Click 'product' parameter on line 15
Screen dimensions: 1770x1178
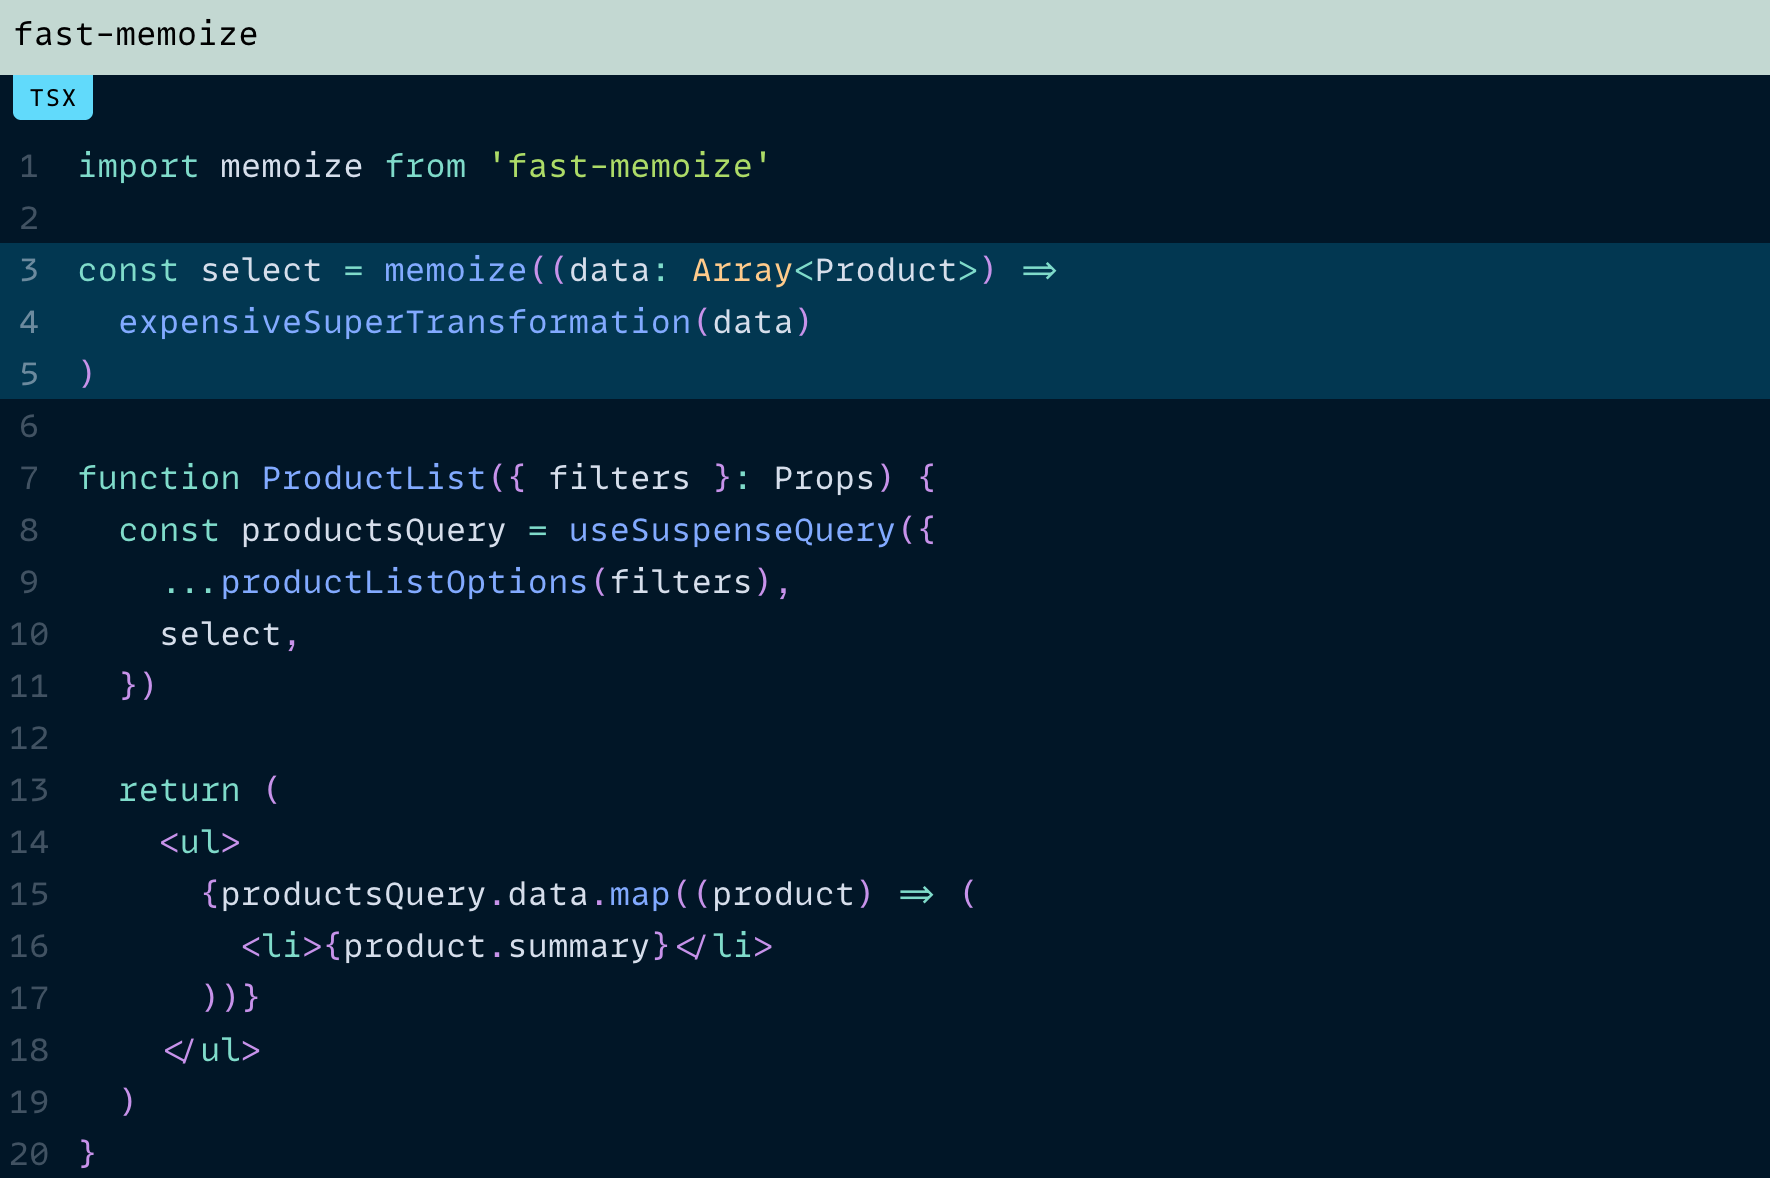pos(783,894)
